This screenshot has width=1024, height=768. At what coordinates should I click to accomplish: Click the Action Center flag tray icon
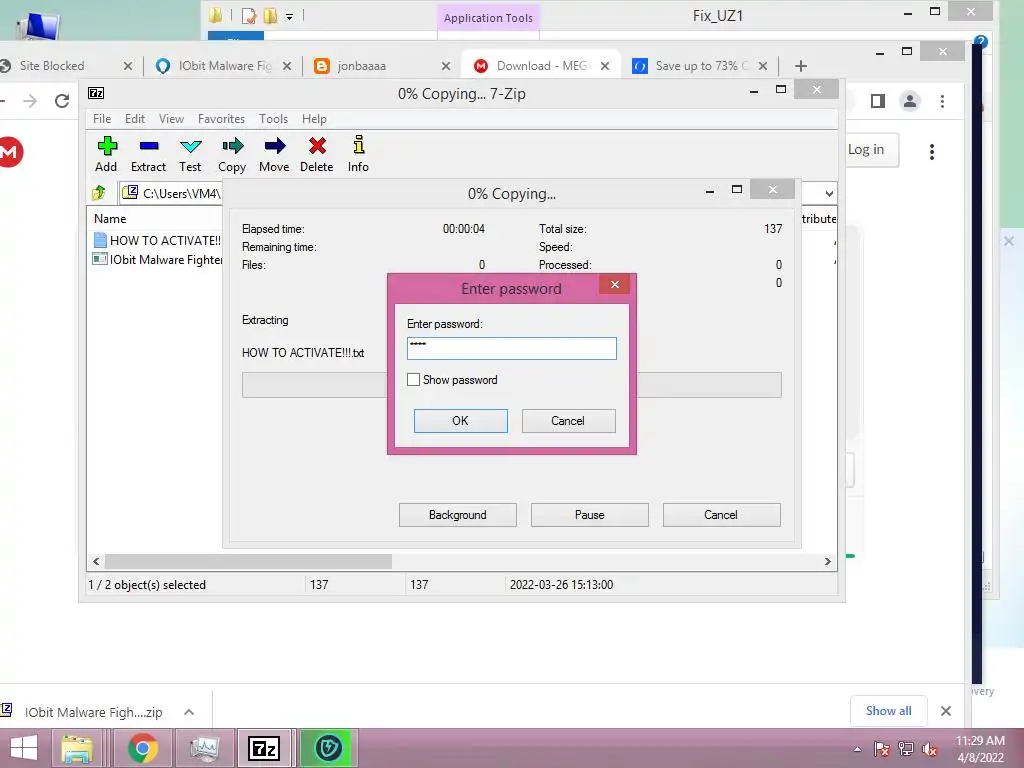882,749
